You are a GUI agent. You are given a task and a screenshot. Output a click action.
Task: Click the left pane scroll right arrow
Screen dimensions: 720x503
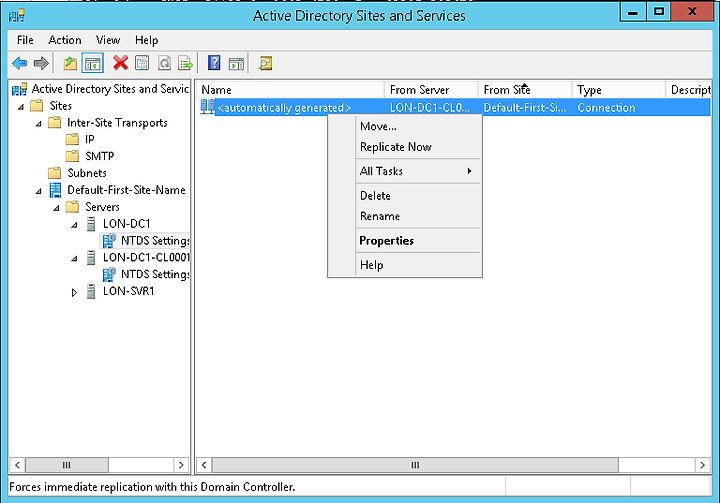coord(181,465)
